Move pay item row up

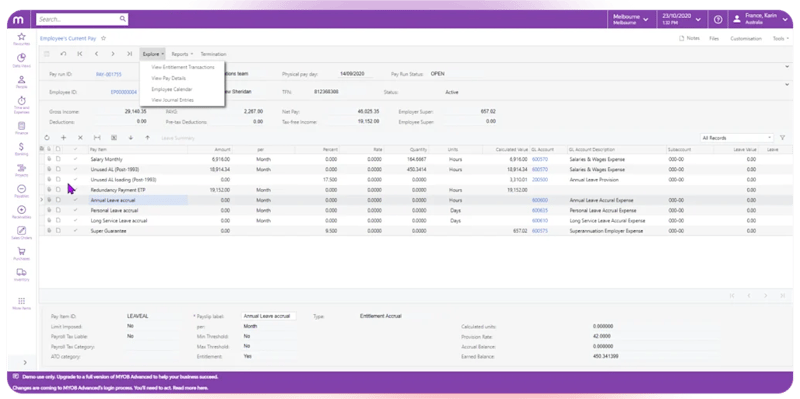point(147,138)
